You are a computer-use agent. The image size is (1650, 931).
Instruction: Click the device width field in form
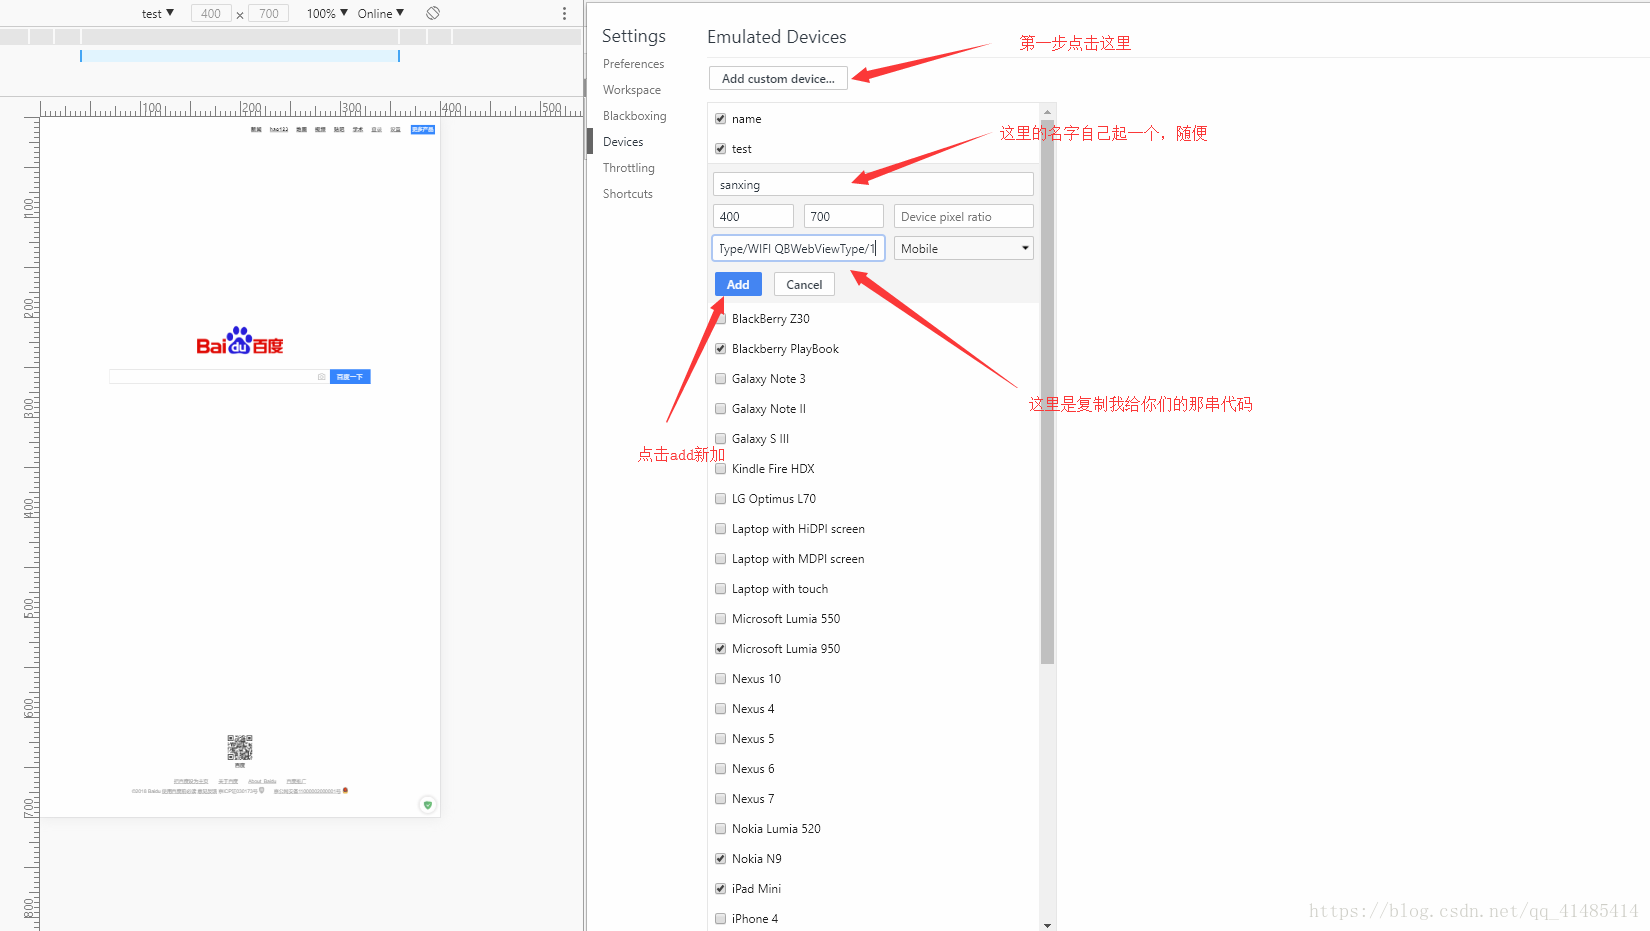753,216
